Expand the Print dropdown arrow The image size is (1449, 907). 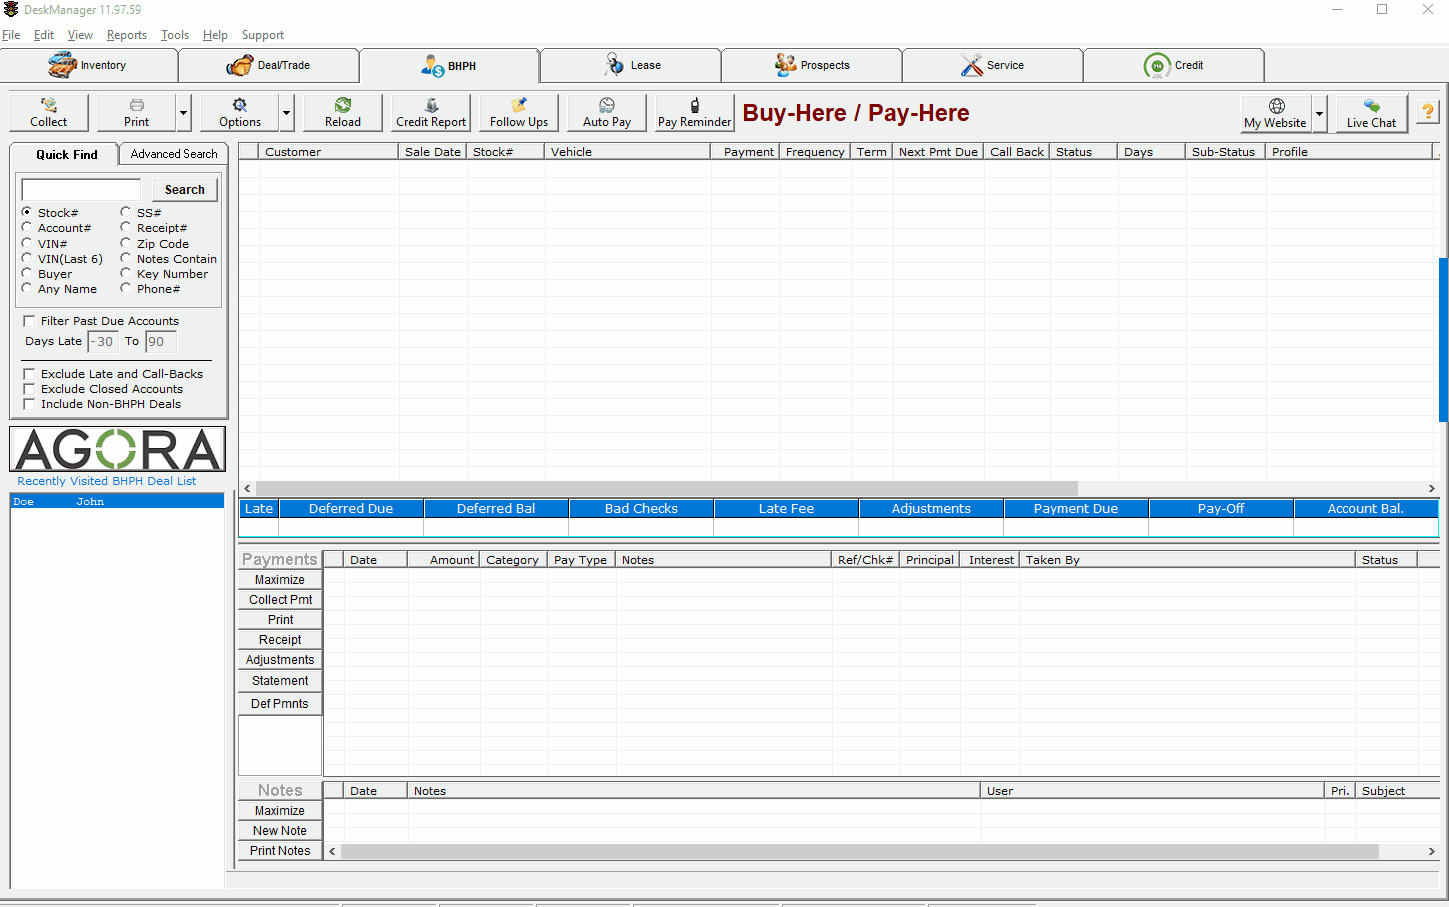pos(183,112)
